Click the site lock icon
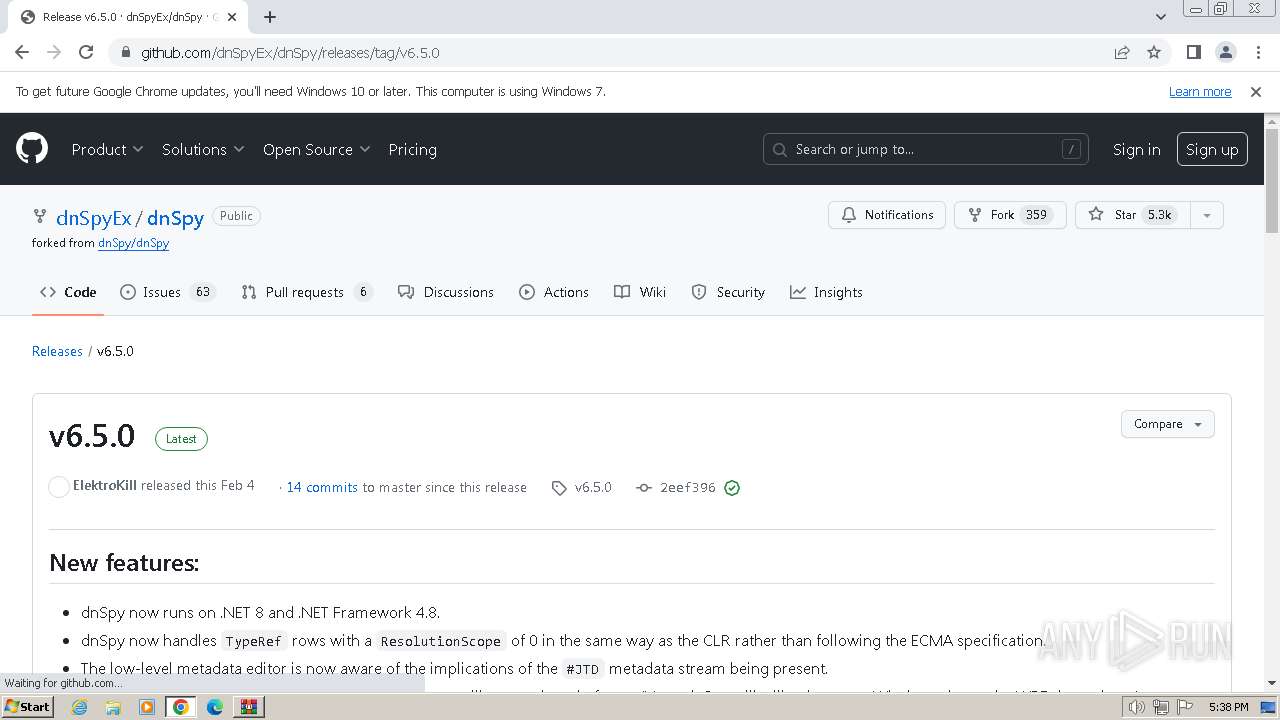This screenshot has height=720, width=1280. coord(125,52)
